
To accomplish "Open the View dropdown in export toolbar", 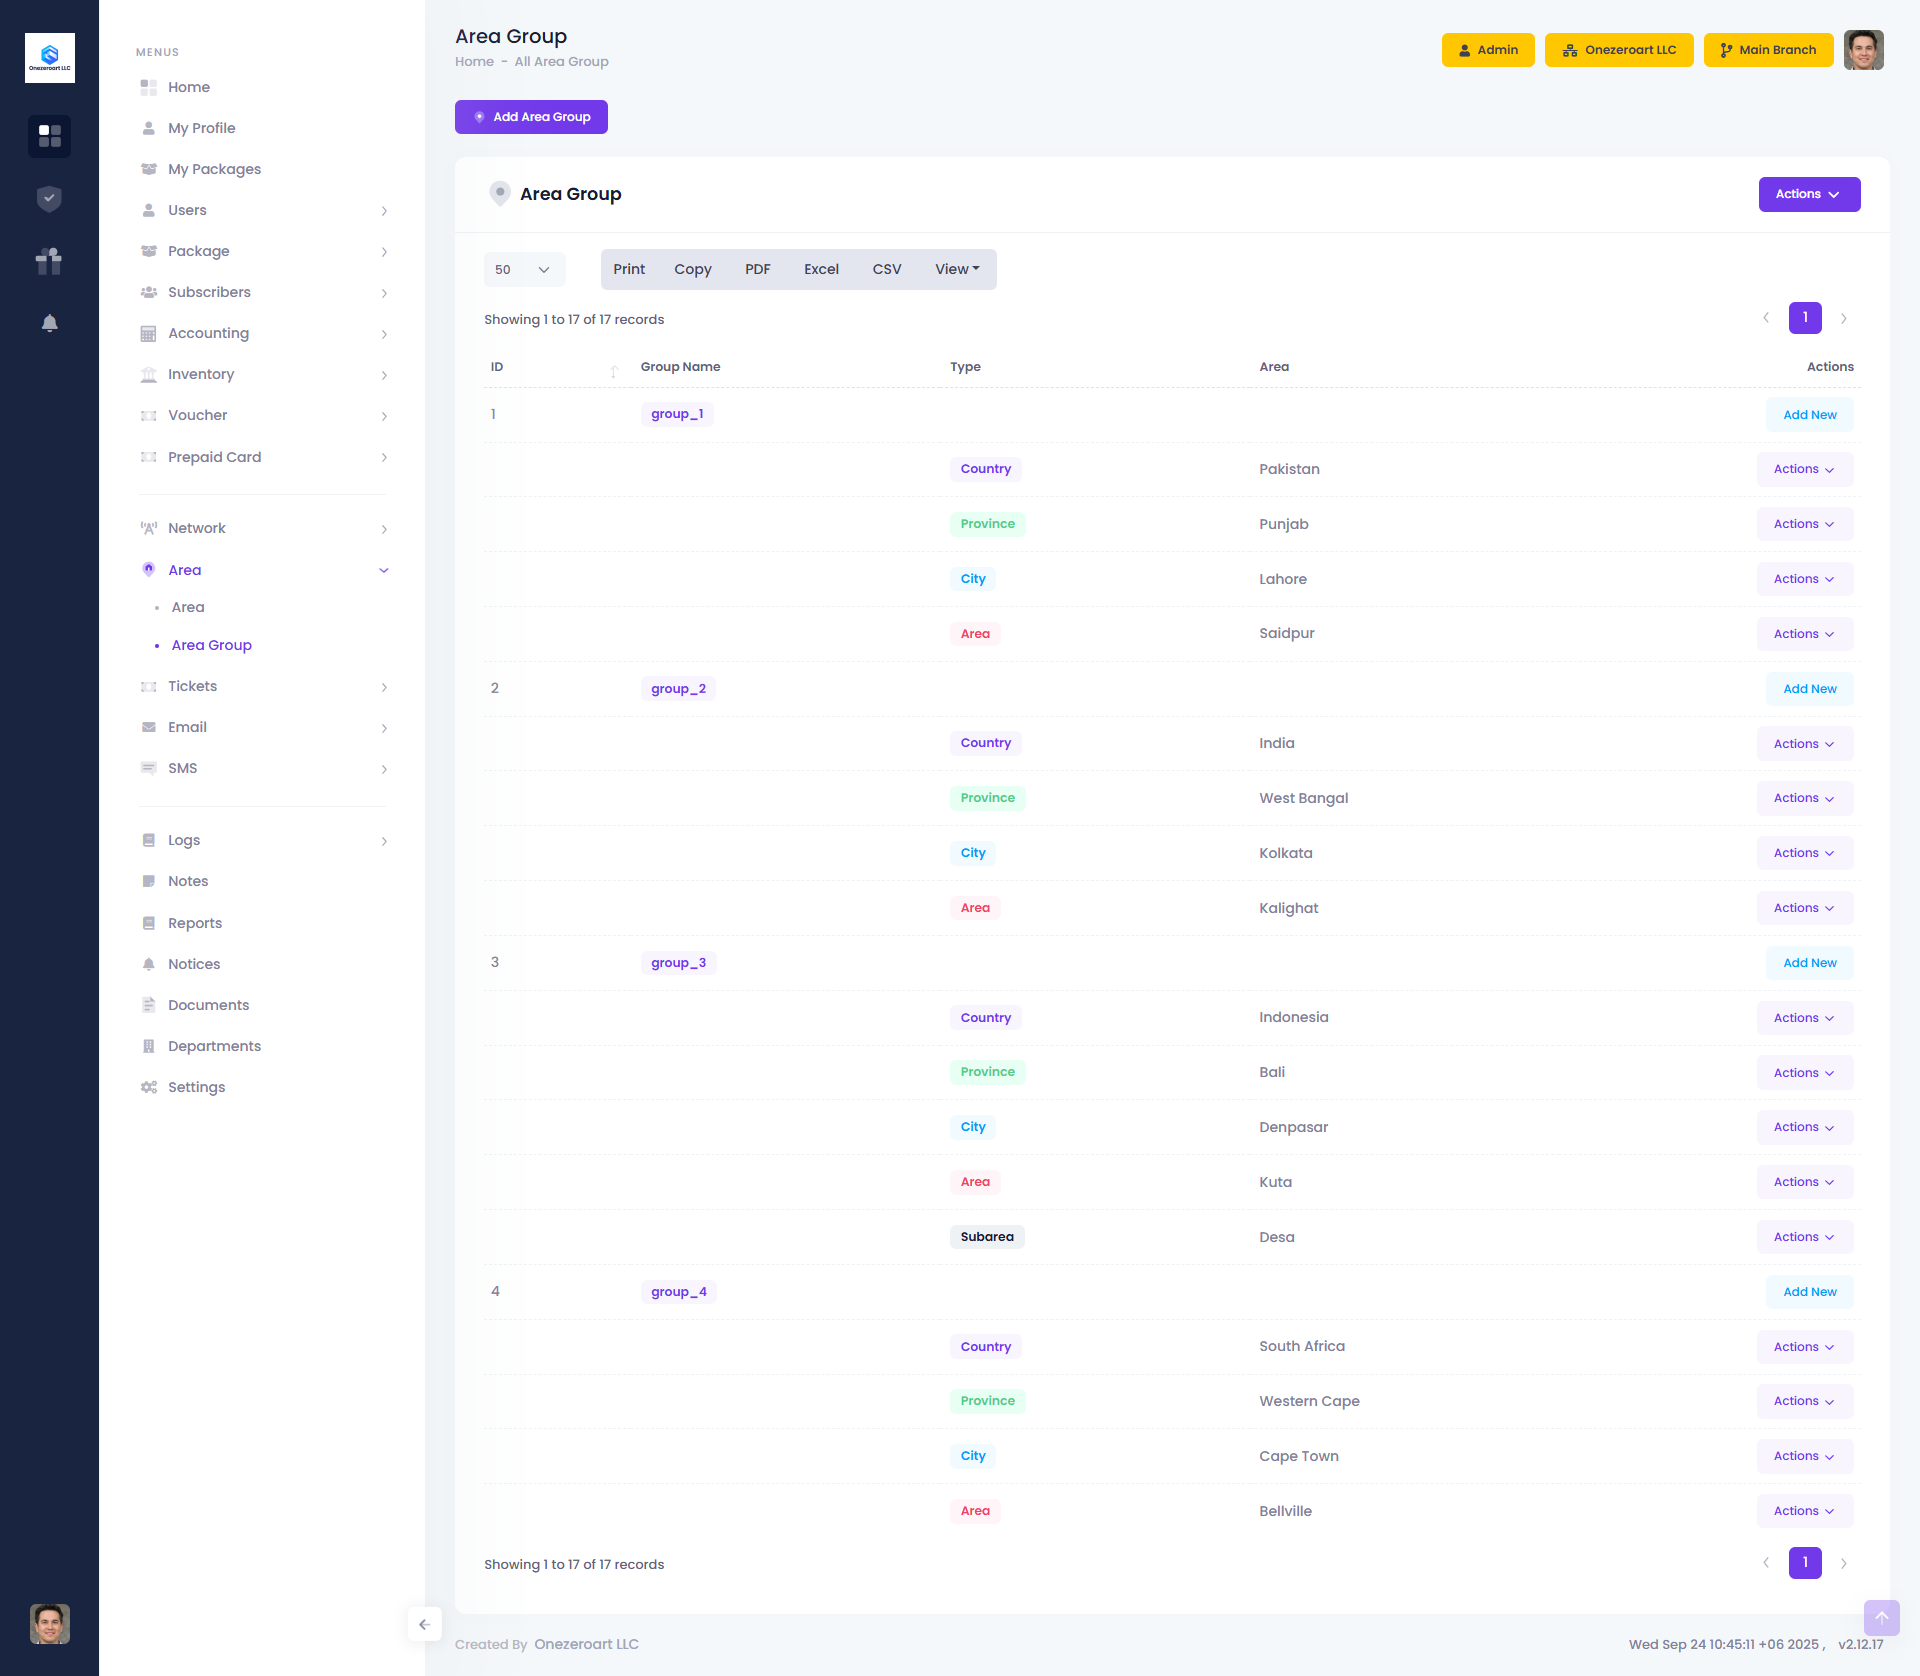I will (x=956, y=270).
